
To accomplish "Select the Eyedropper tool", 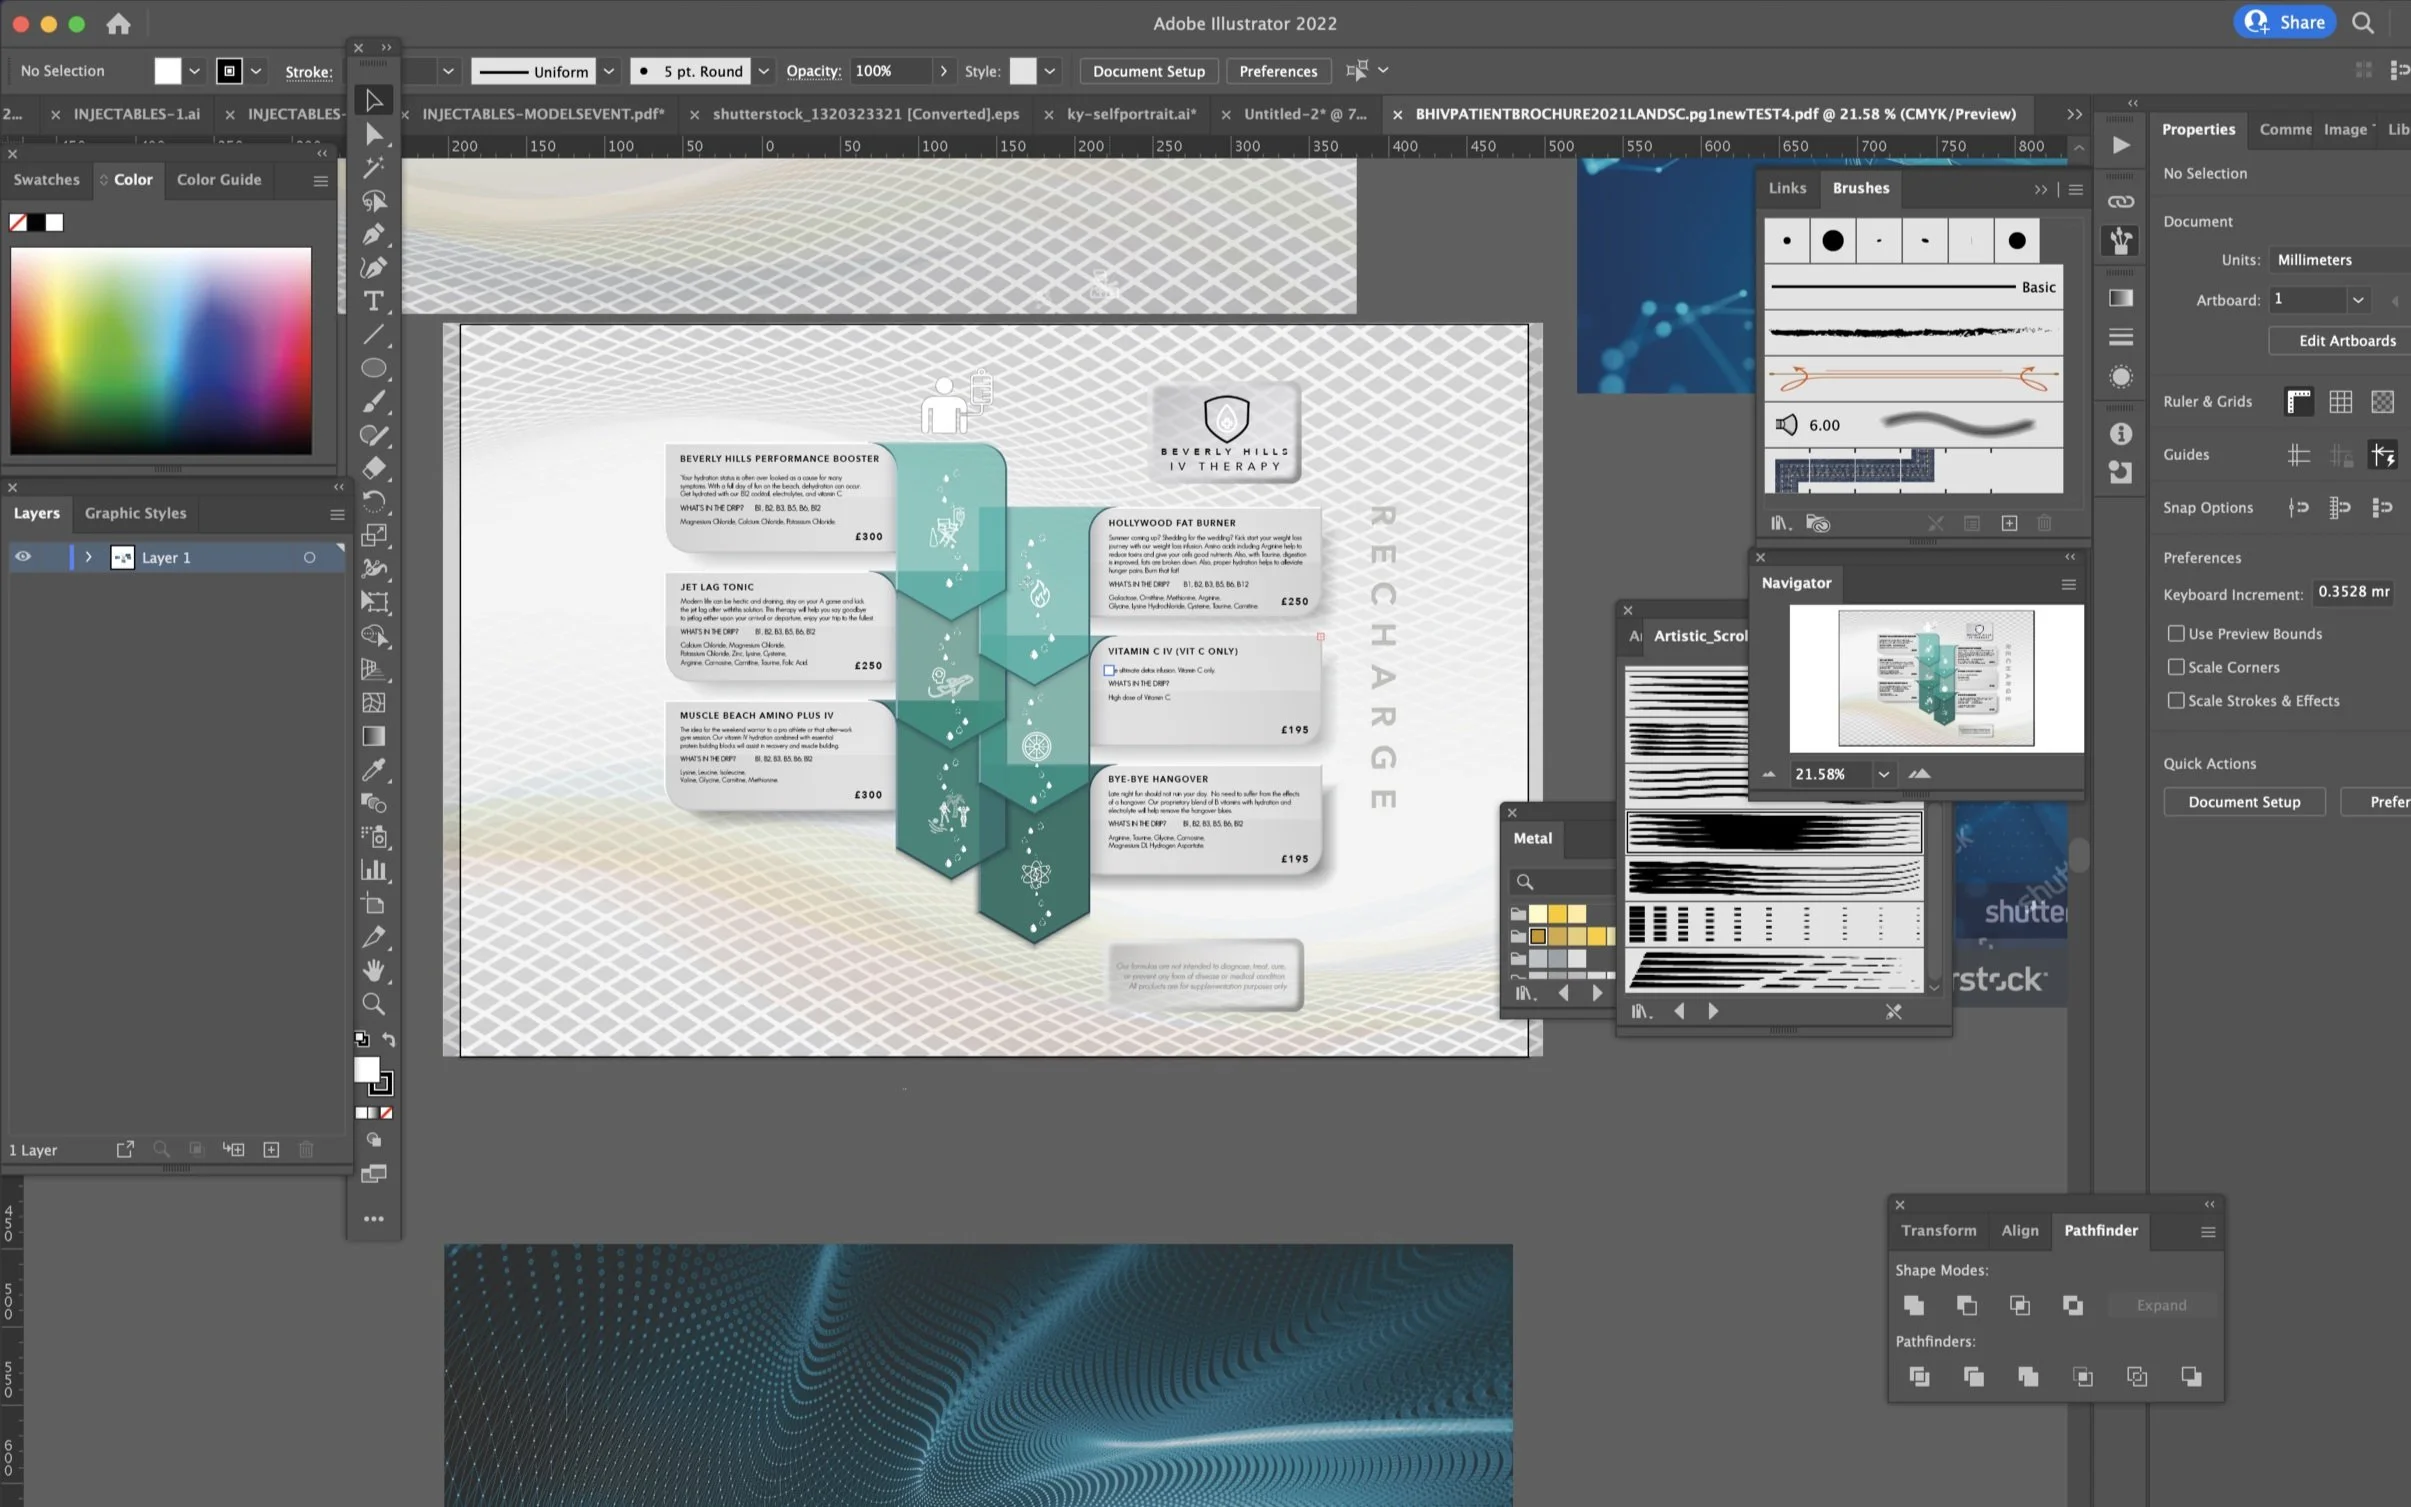I will coord(374,770).
